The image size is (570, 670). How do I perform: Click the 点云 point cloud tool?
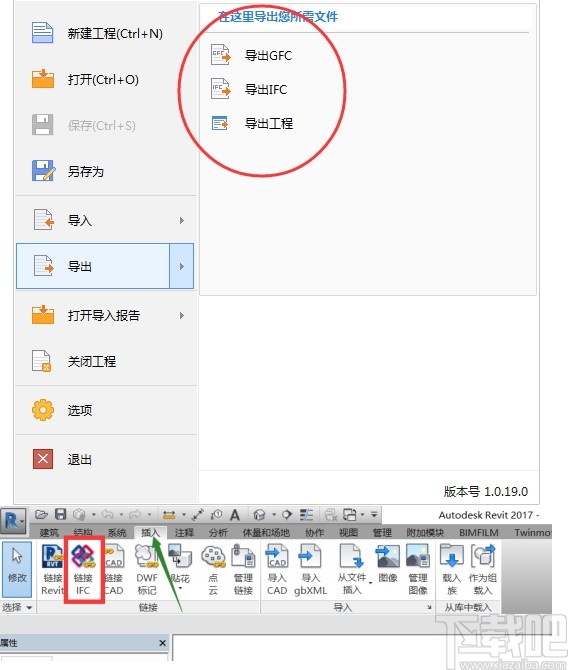coord(213,570)
